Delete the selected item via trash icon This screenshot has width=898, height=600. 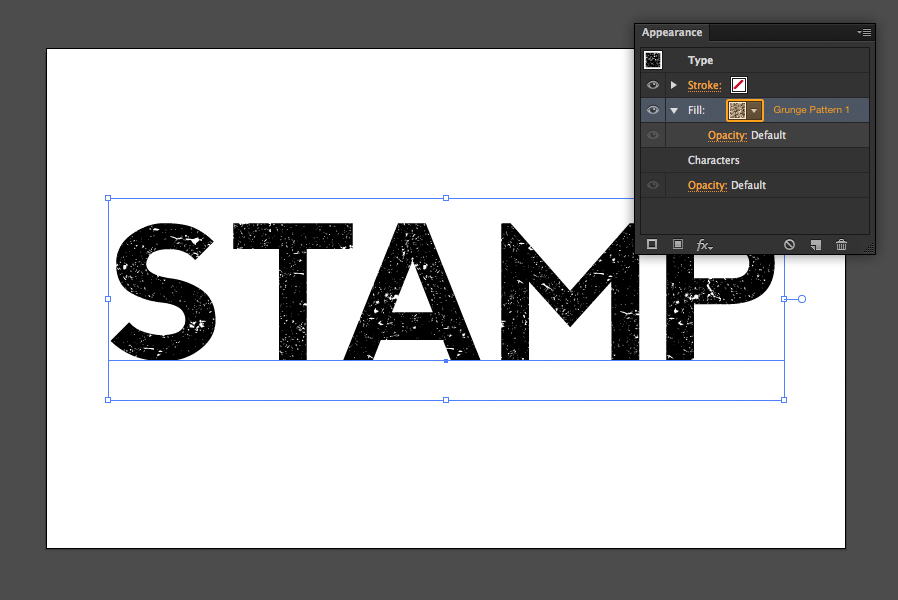click(x=841, y=243)
